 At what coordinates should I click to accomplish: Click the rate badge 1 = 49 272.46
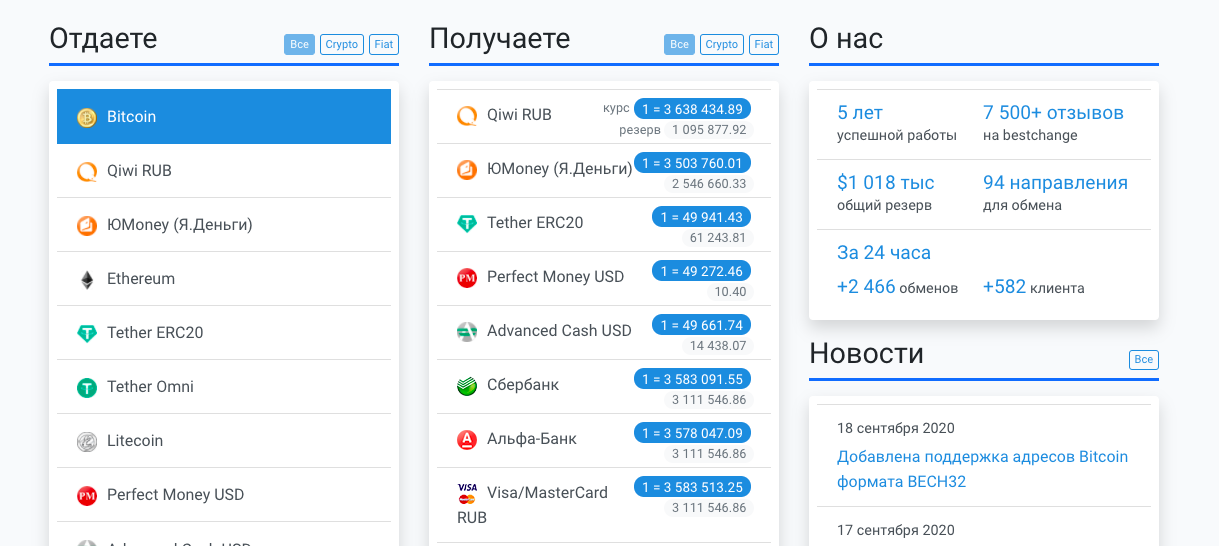[x=701, y=271]
